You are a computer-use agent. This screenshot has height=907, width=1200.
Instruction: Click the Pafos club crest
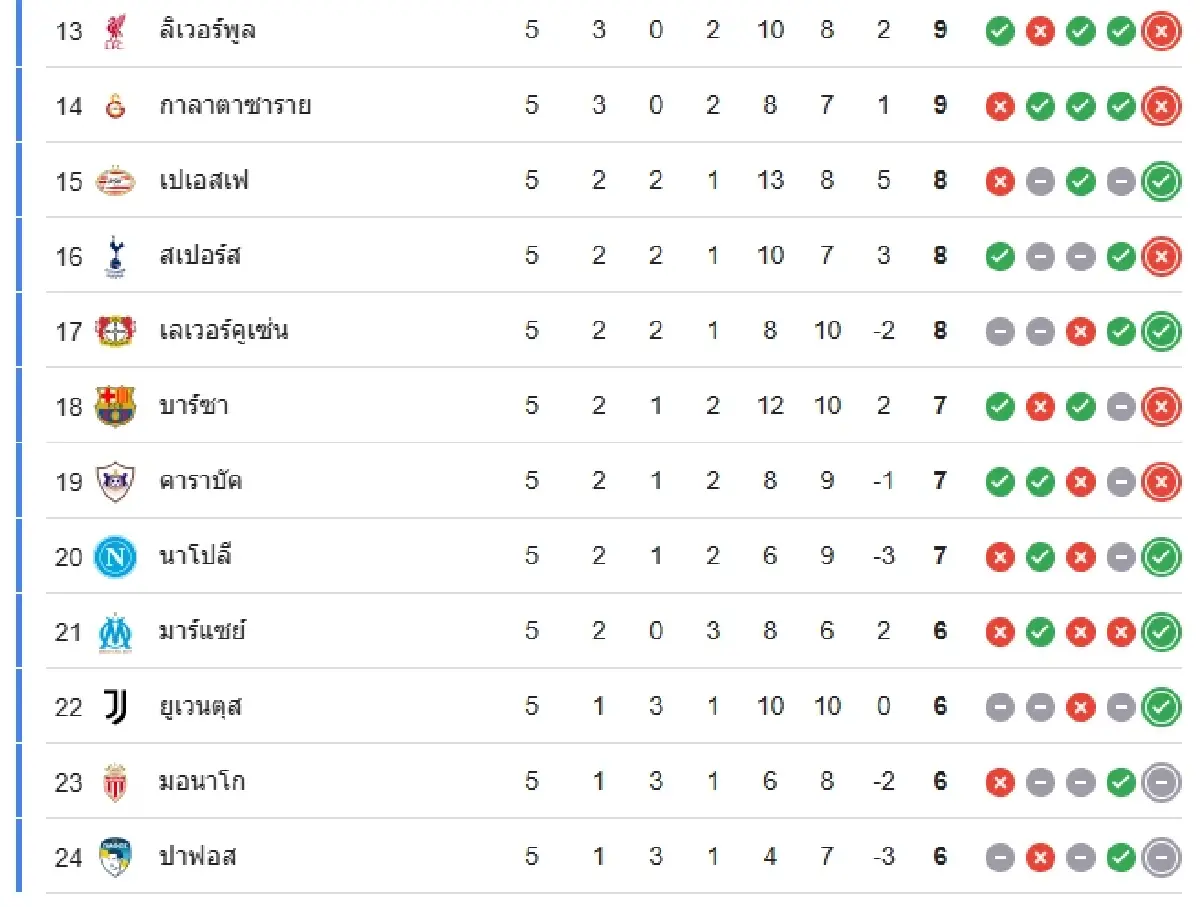click(x=115, y=857)
